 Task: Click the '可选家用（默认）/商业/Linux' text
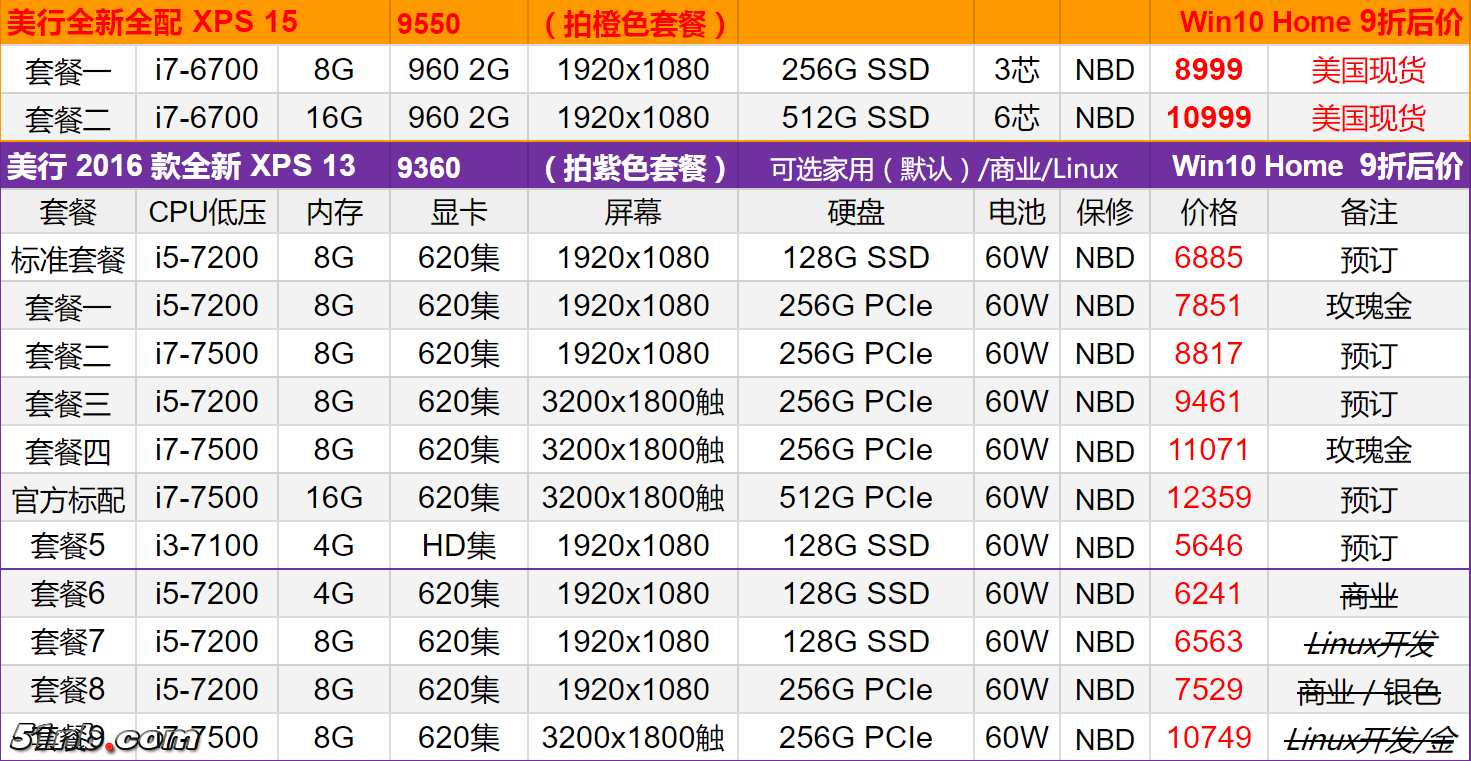point(945,168)
